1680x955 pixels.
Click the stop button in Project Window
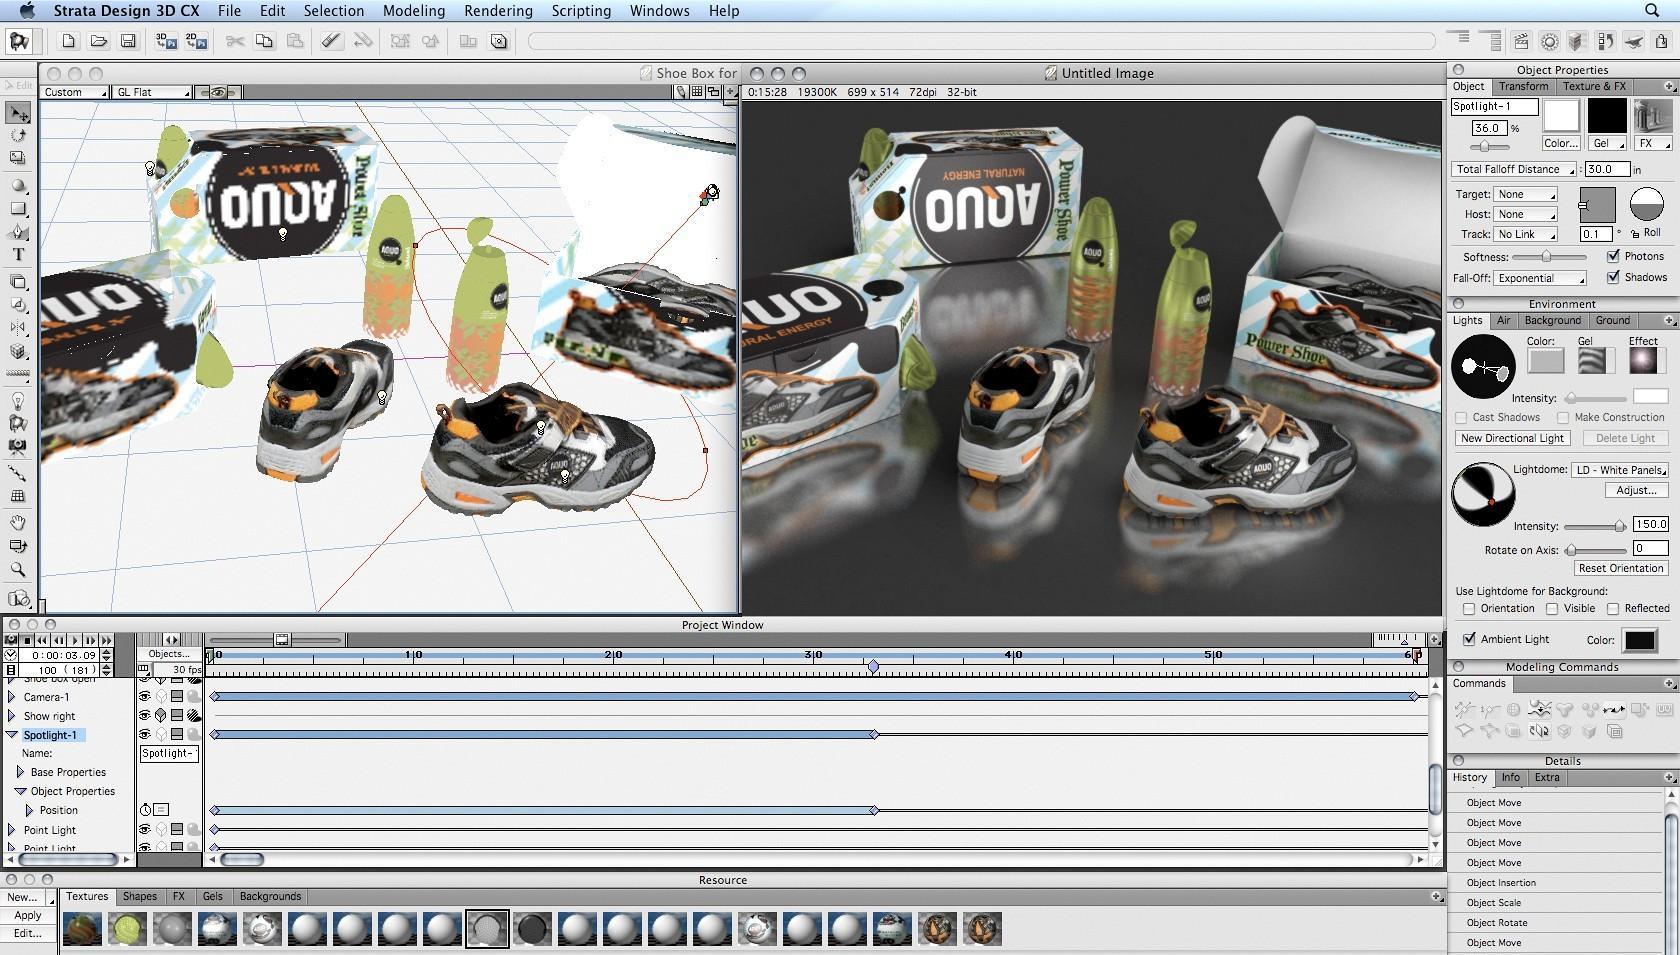[28, 640]
